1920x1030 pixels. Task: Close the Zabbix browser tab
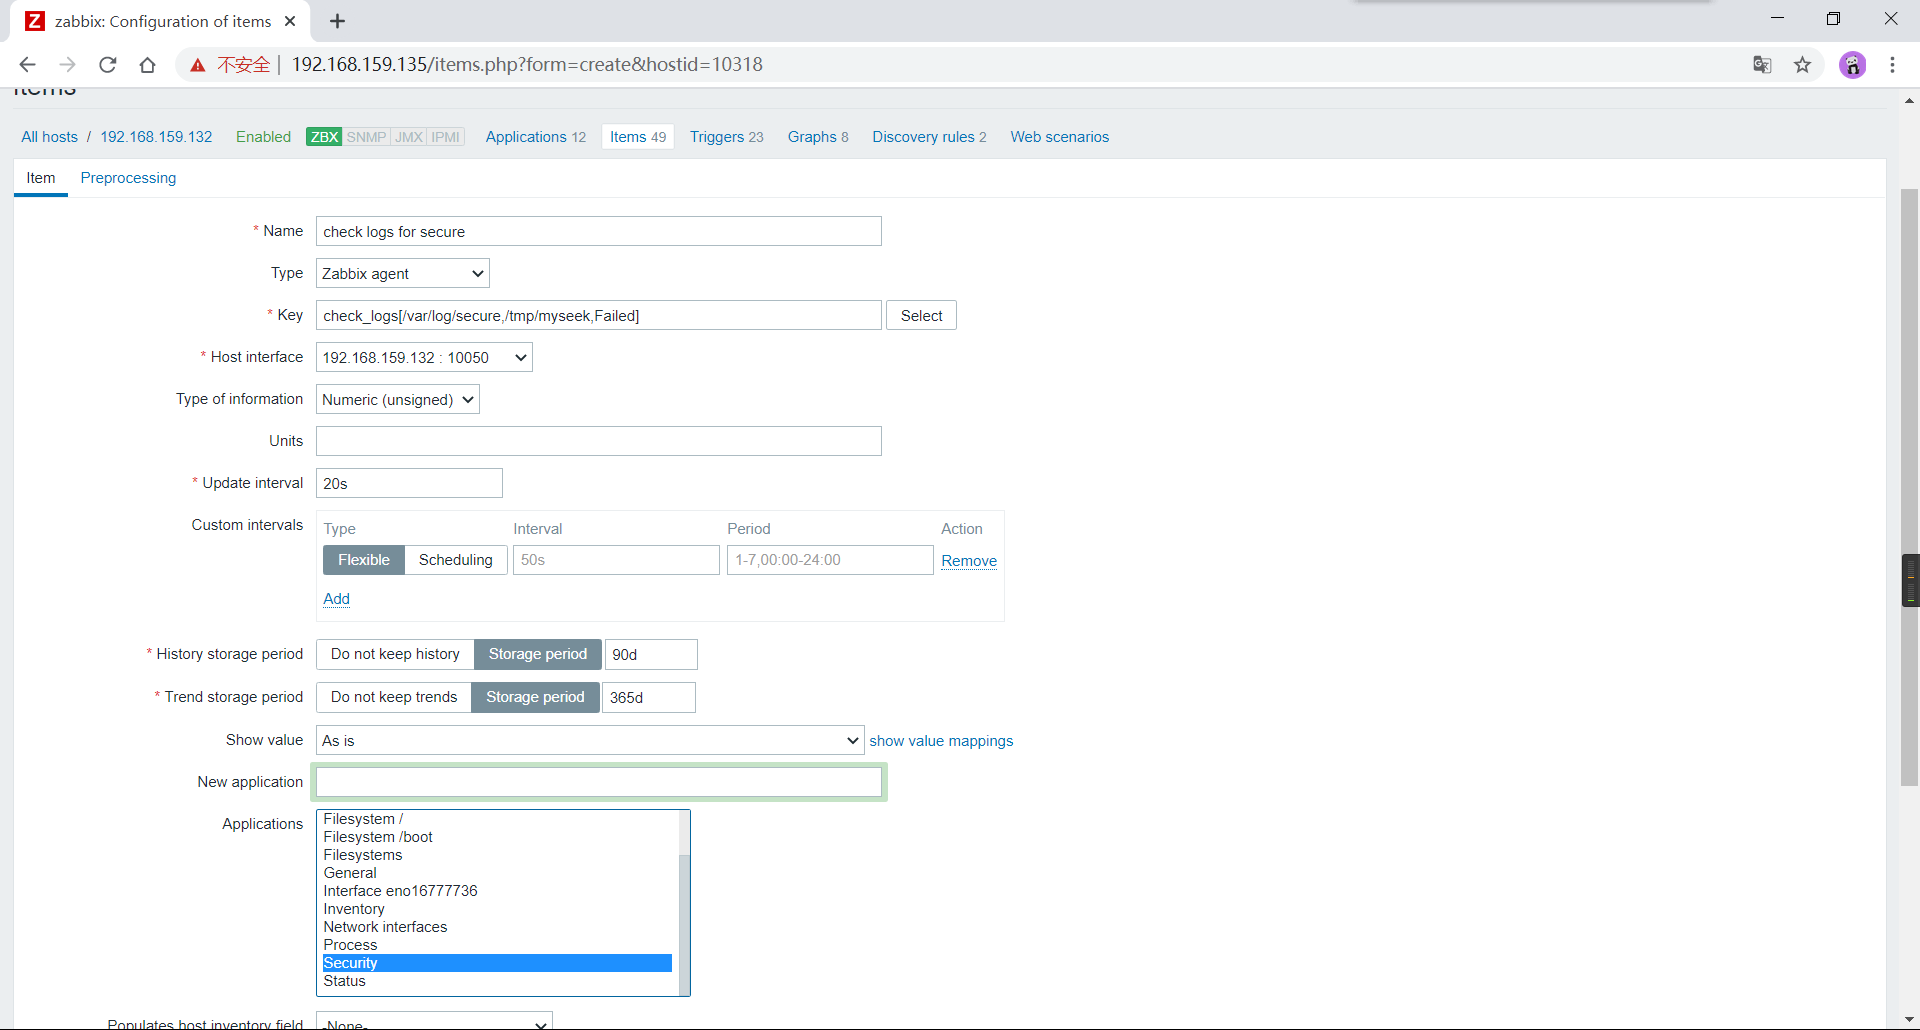(290, 21)
